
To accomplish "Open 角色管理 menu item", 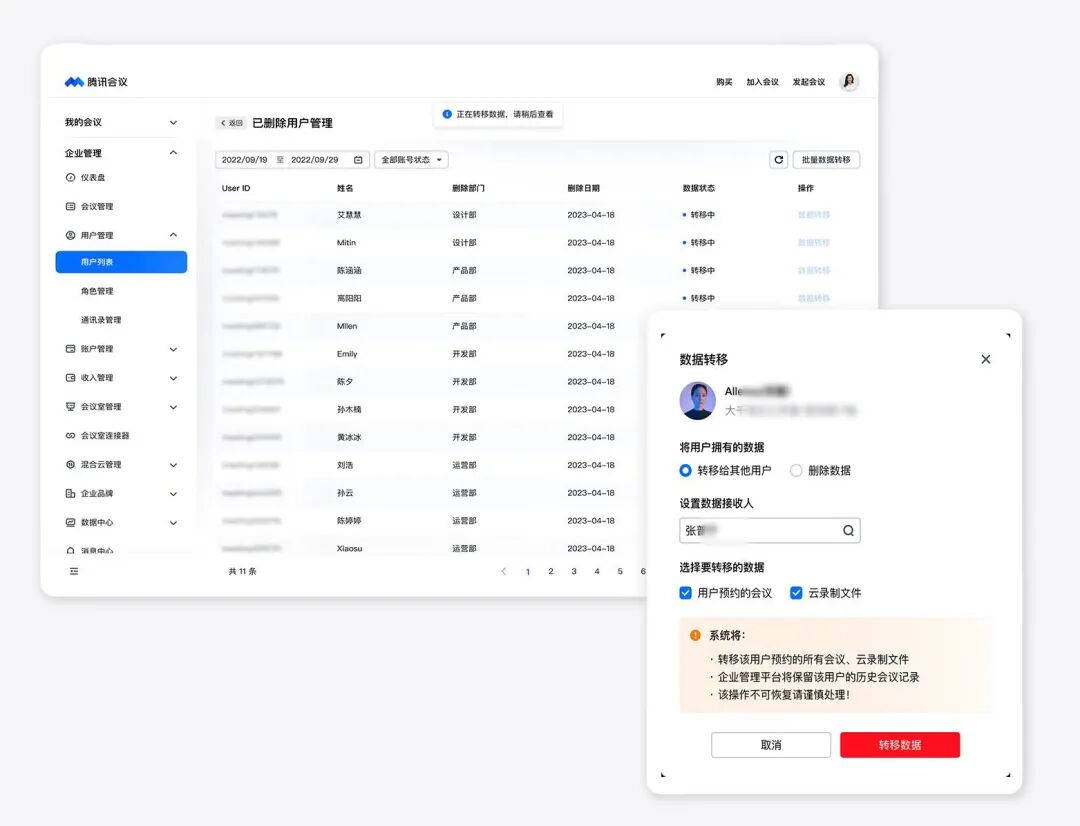I will [97, 291].
